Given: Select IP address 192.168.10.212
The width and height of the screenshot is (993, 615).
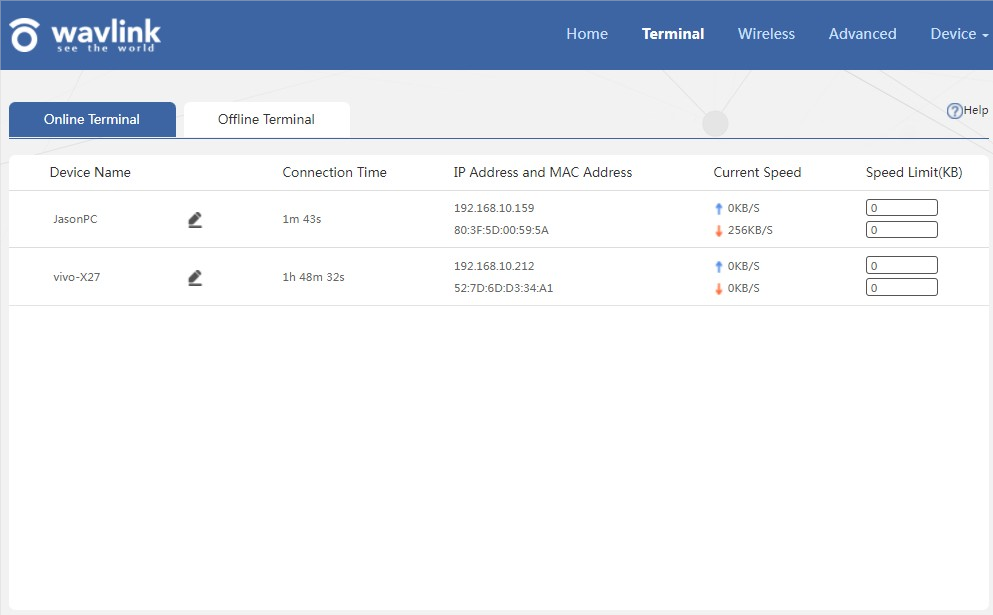Looking at the screenshot, I should click(x=494, y=266).
